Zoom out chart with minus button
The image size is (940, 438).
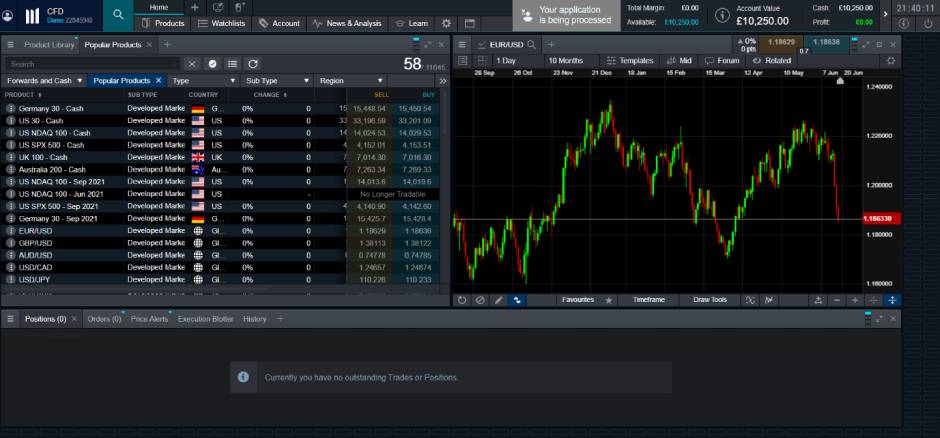pyautogui.click(x=837, y=300)
